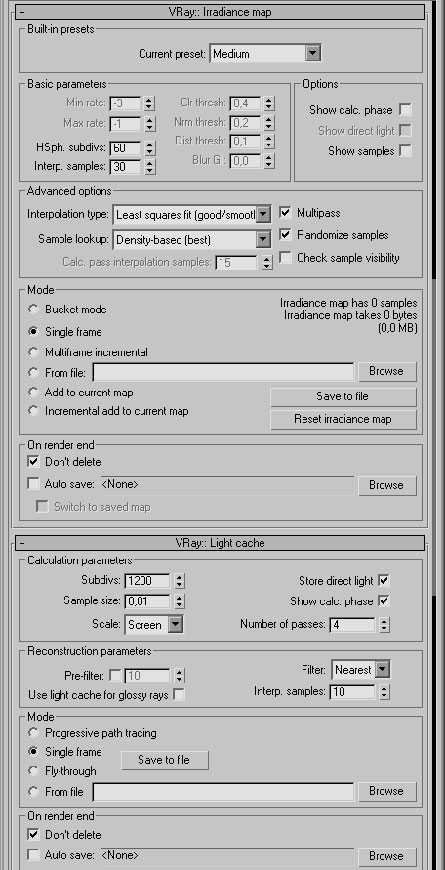Disable the Multipass checkbox
The width and height of the screenshot is (445, 870).
click(285, 213)
